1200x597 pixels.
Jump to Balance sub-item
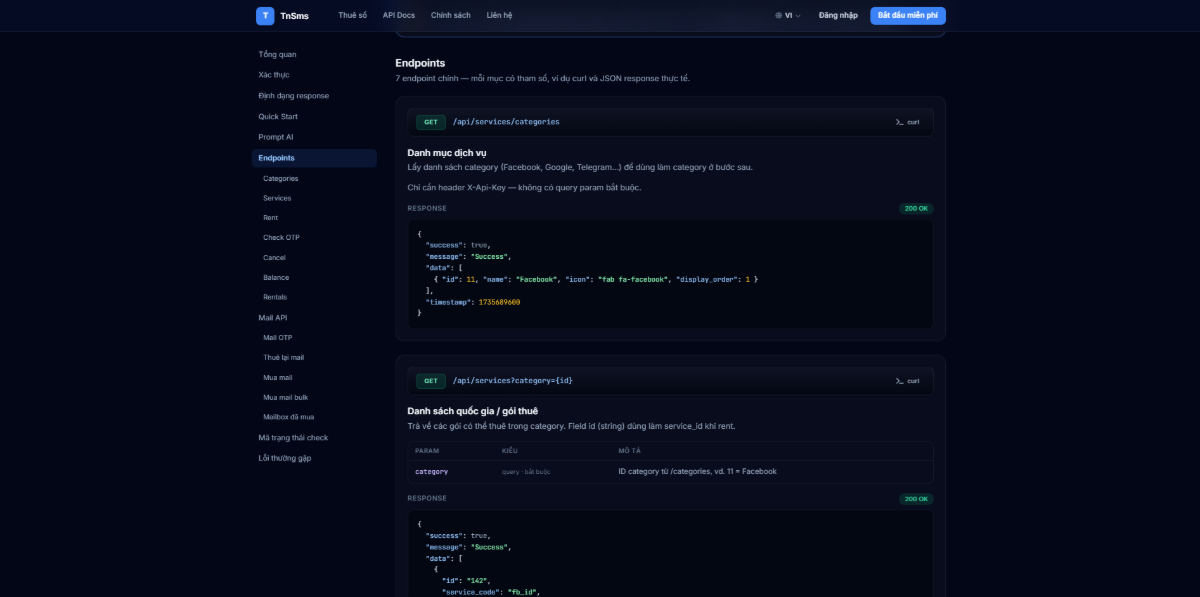click(x=276, y=277)
